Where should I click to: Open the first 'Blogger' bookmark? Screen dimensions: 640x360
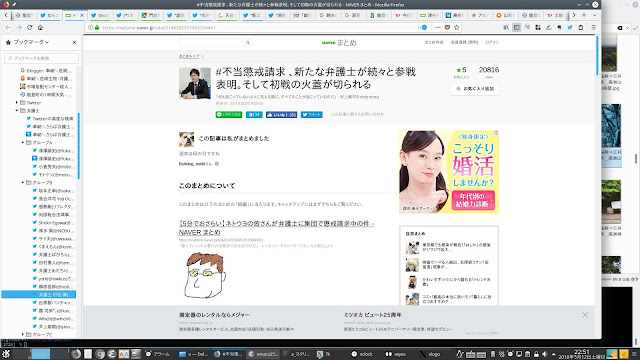(46, 71)
